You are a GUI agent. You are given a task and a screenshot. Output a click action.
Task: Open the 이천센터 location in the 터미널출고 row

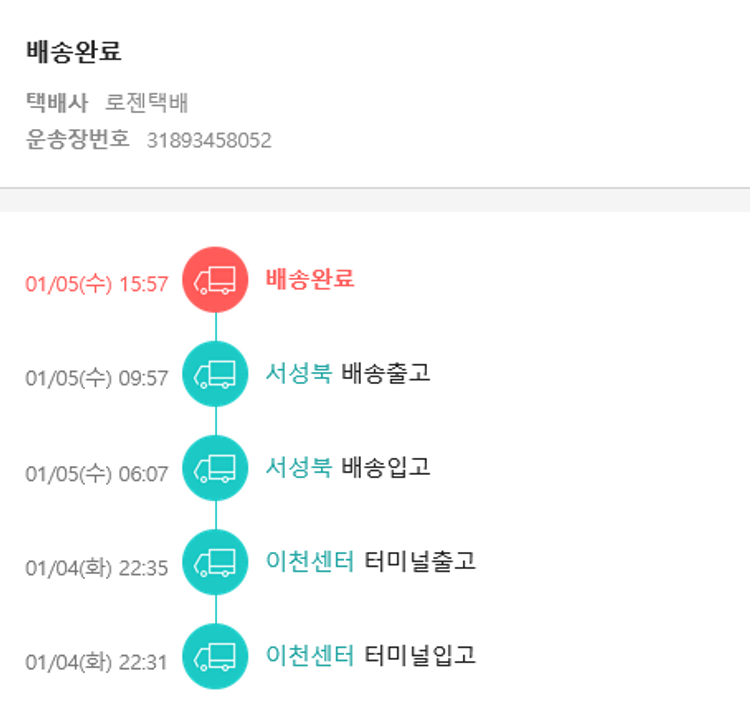click(x=310, y=561)
